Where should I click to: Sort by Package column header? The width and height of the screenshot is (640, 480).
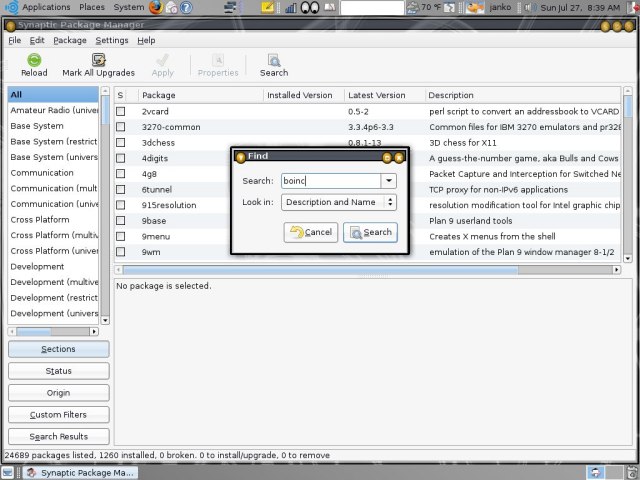point(200,95)
